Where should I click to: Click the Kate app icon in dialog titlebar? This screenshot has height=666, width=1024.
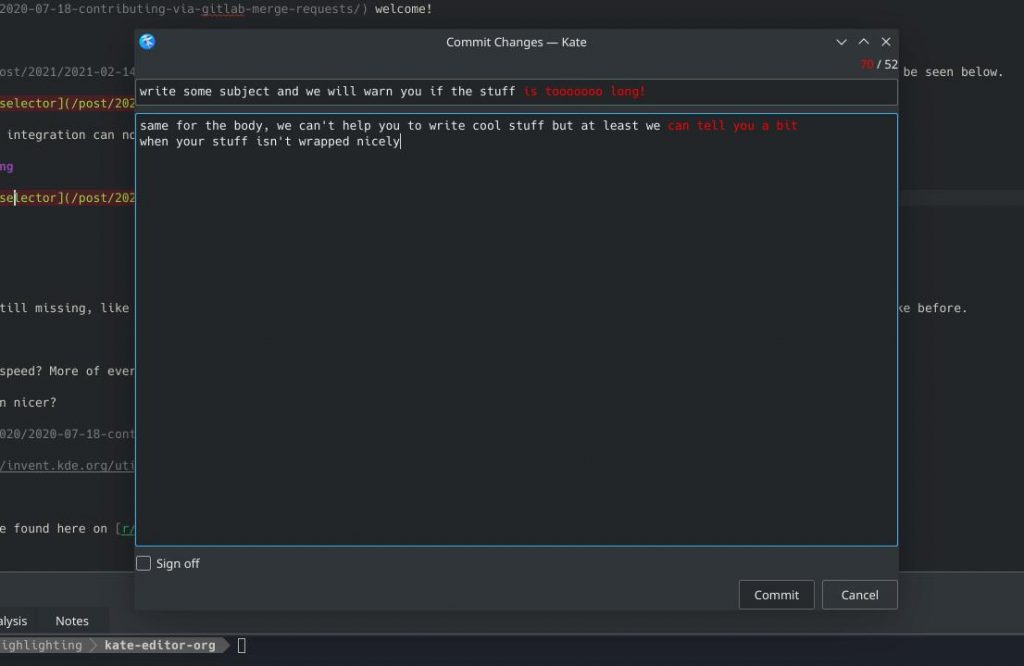(x=148, y=42)
